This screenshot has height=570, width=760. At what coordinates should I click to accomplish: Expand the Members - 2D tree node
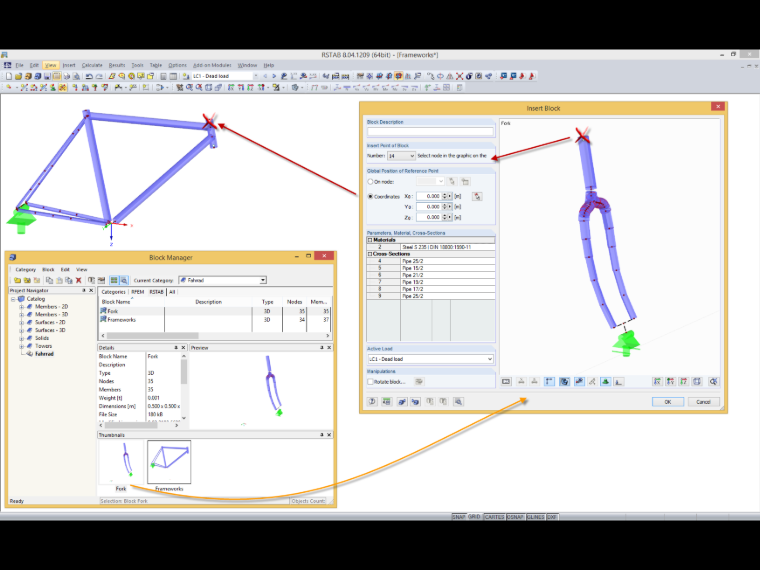click(21, 307)
